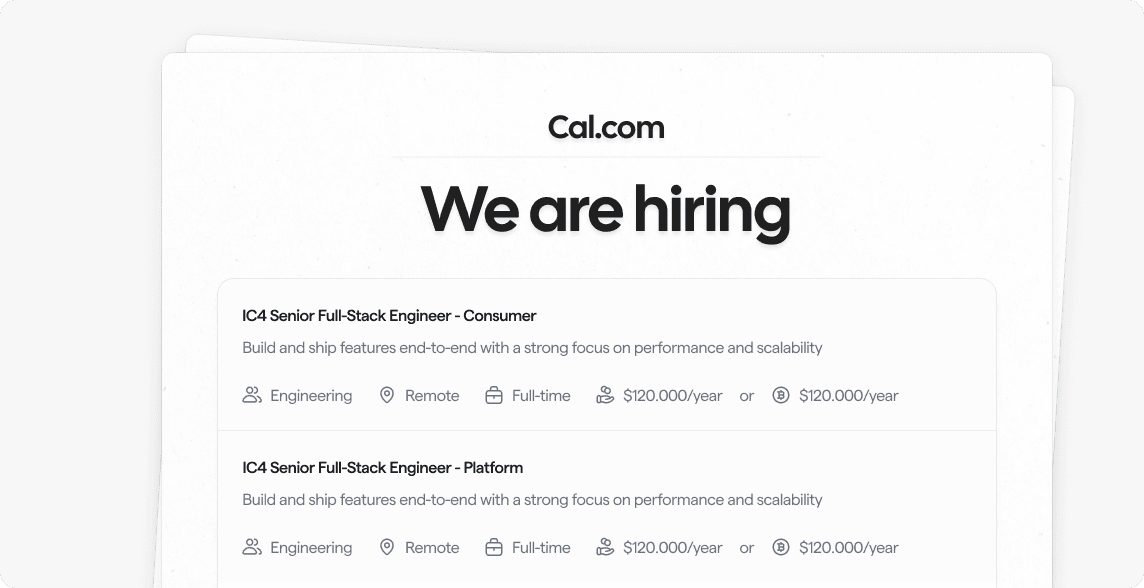Click the Engineering team icon in the Consumer job
1144x588 pixels.
click(252, 395)
